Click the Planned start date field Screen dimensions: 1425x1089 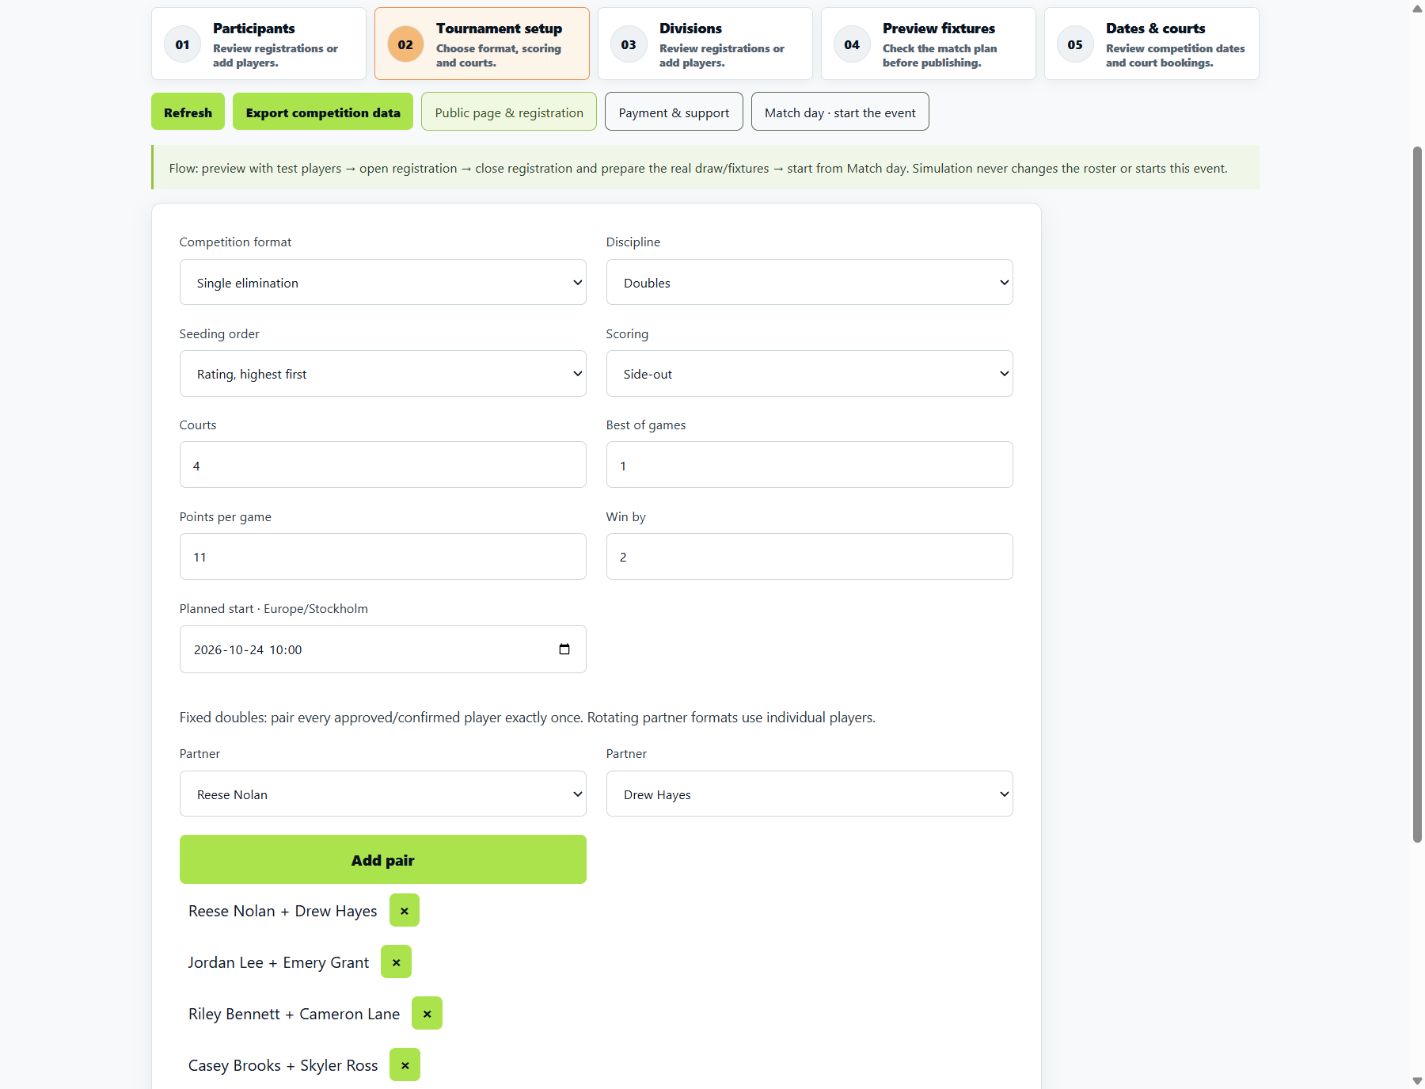coord(383,649)
